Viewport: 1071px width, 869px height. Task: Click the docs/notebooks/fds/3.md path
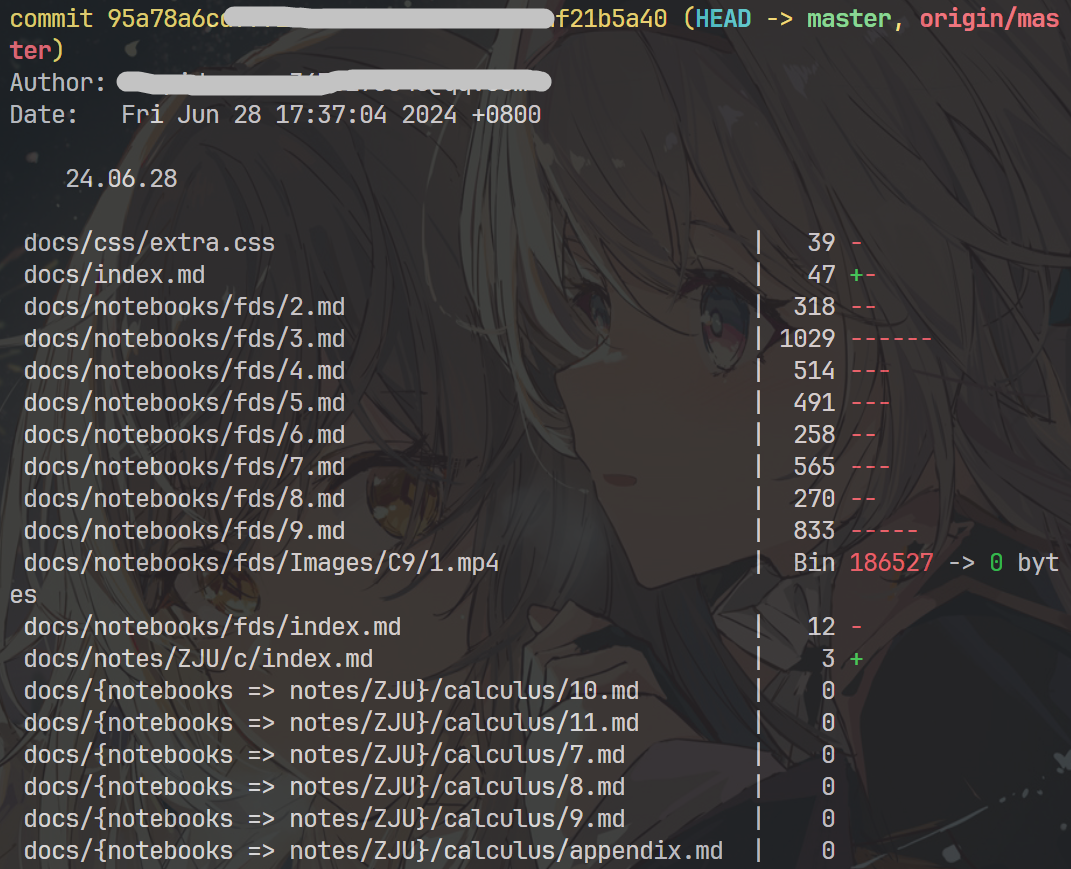coord(184,339)
